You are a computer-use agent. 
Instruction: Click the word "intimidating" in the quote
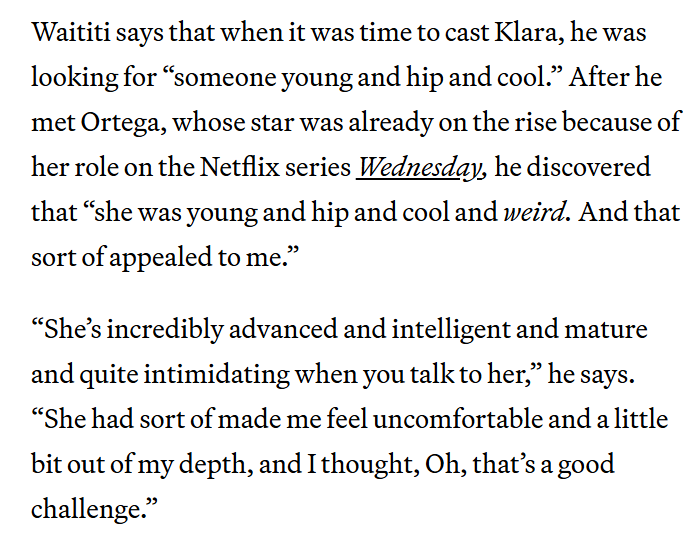tap(216, 375)
